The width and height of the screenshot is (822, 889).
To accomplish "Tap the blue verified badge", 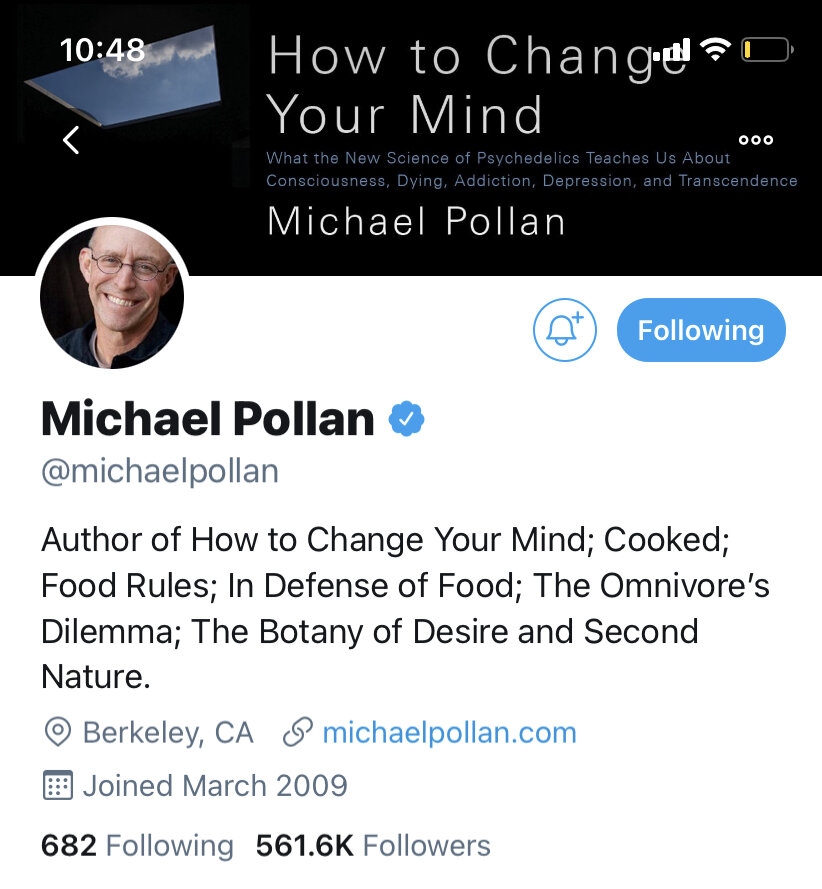I will (x=406, y=419).
